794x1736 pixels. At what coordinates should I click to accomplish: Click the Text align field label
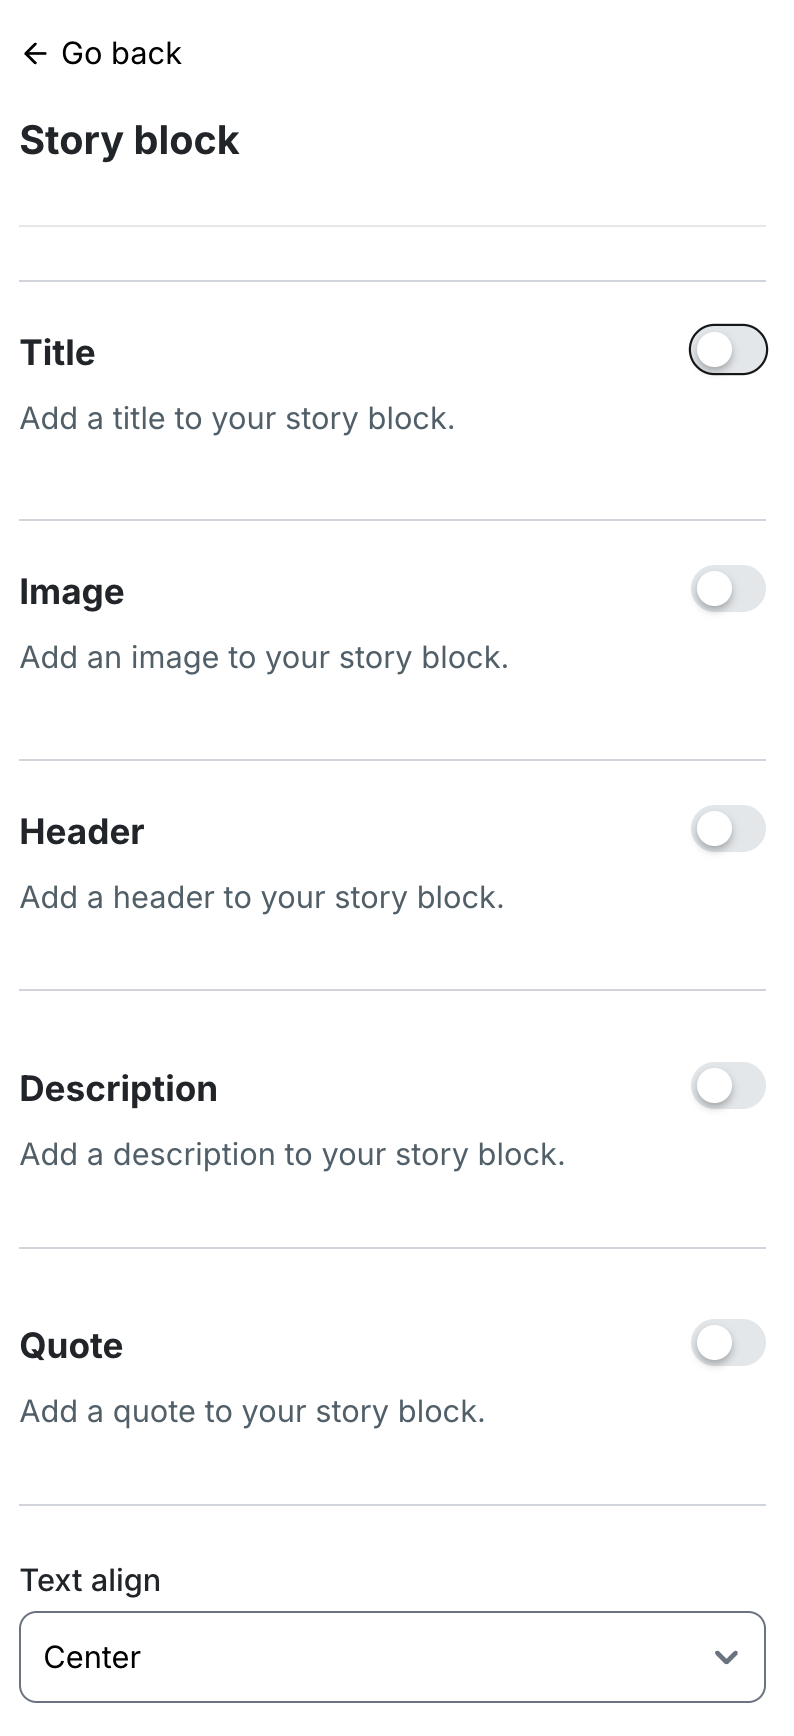90,1580
